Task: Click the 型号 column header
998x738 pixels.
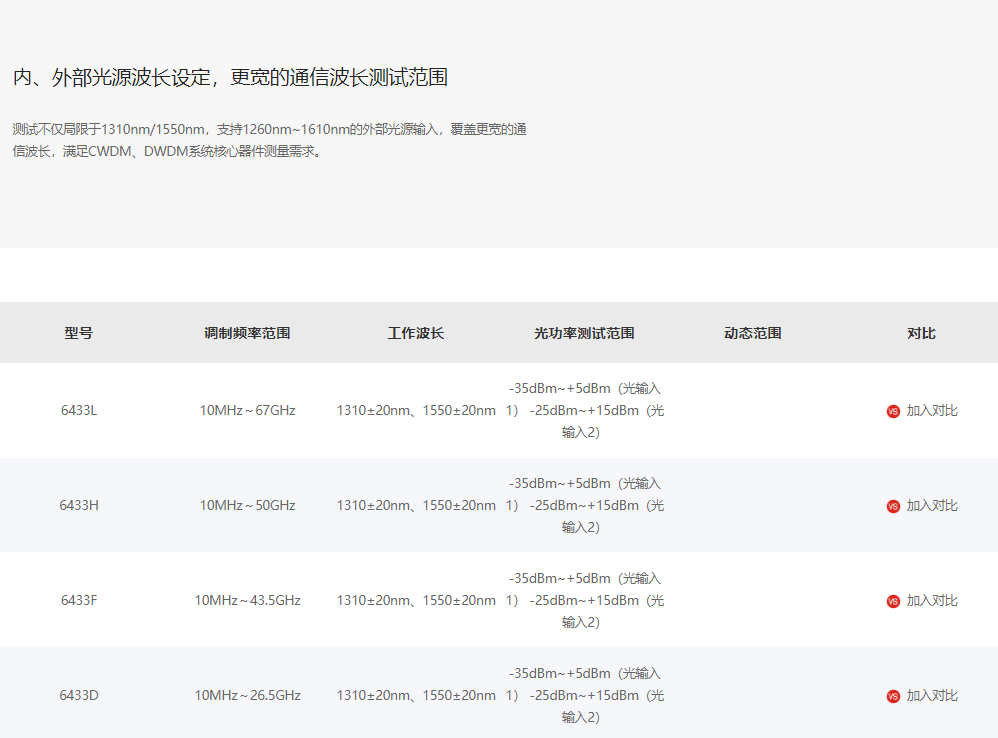Action: point(79,333)
